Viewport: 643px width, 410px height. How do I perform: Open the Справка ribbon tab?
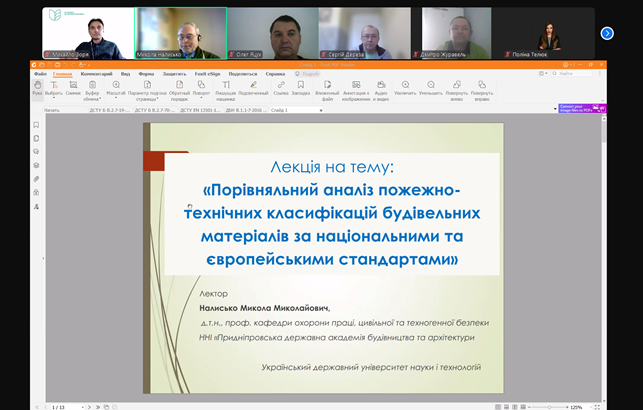pos(275,74)
